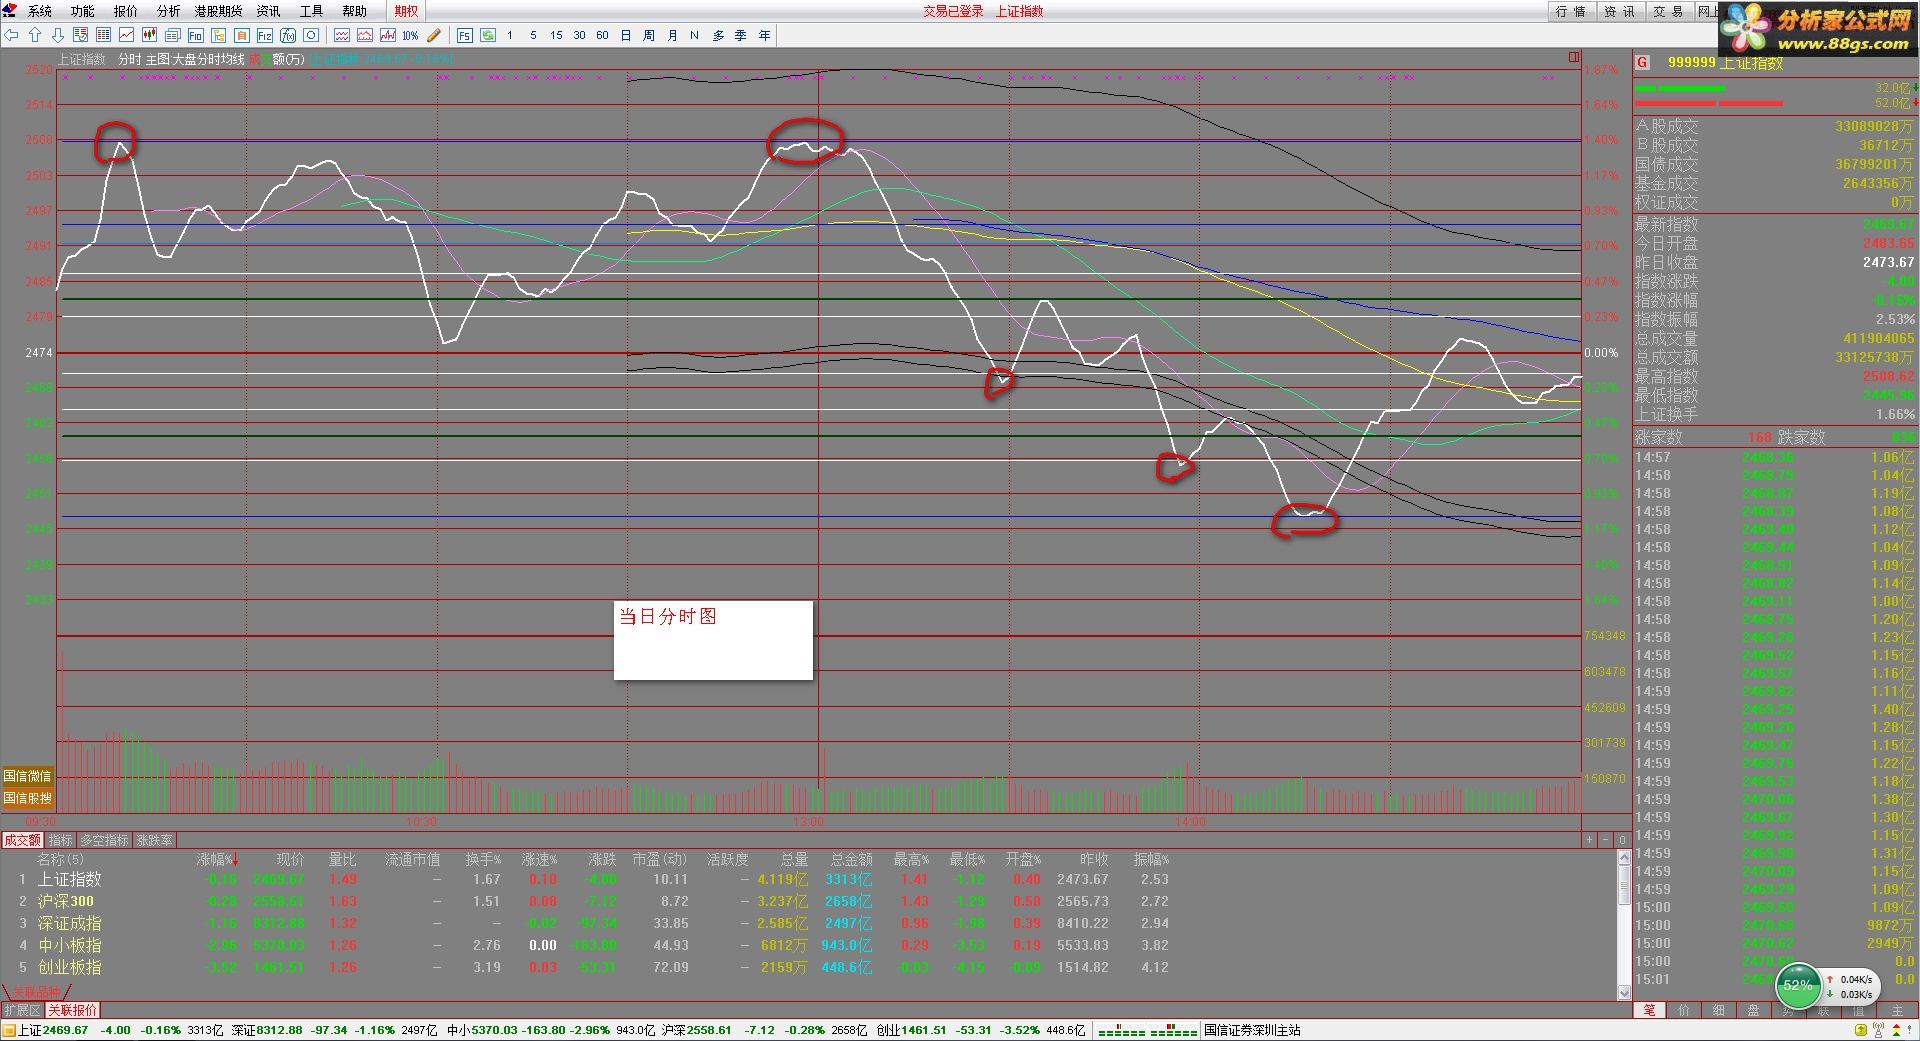1920x1041 pixels.
Task: Select the N-day period option
Action: [x=694, y=35]
